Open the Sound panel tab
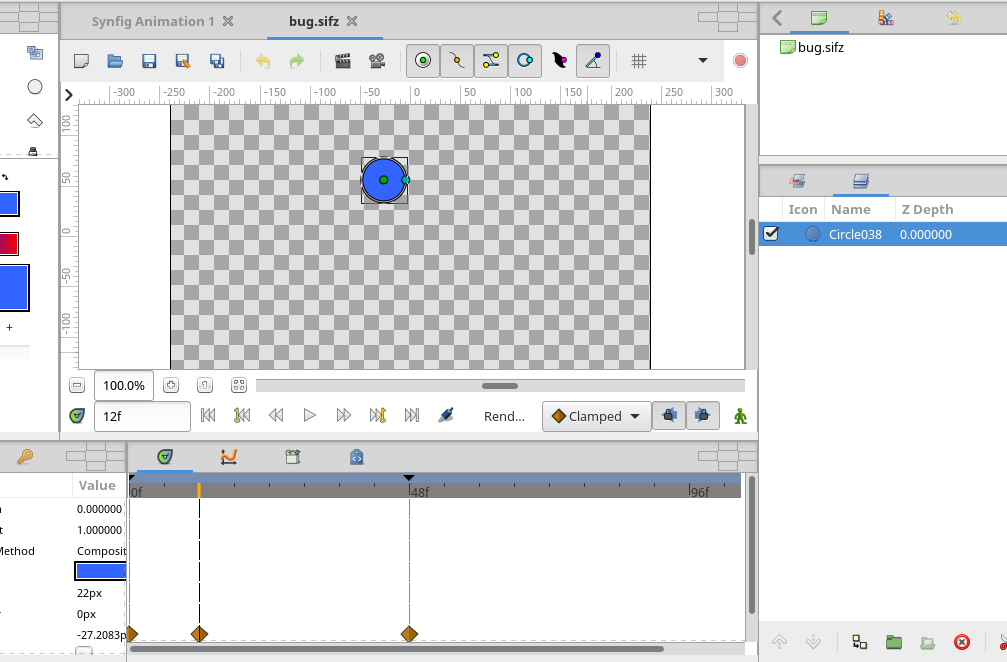This screenshot has width=1007, height=662. 293,457
